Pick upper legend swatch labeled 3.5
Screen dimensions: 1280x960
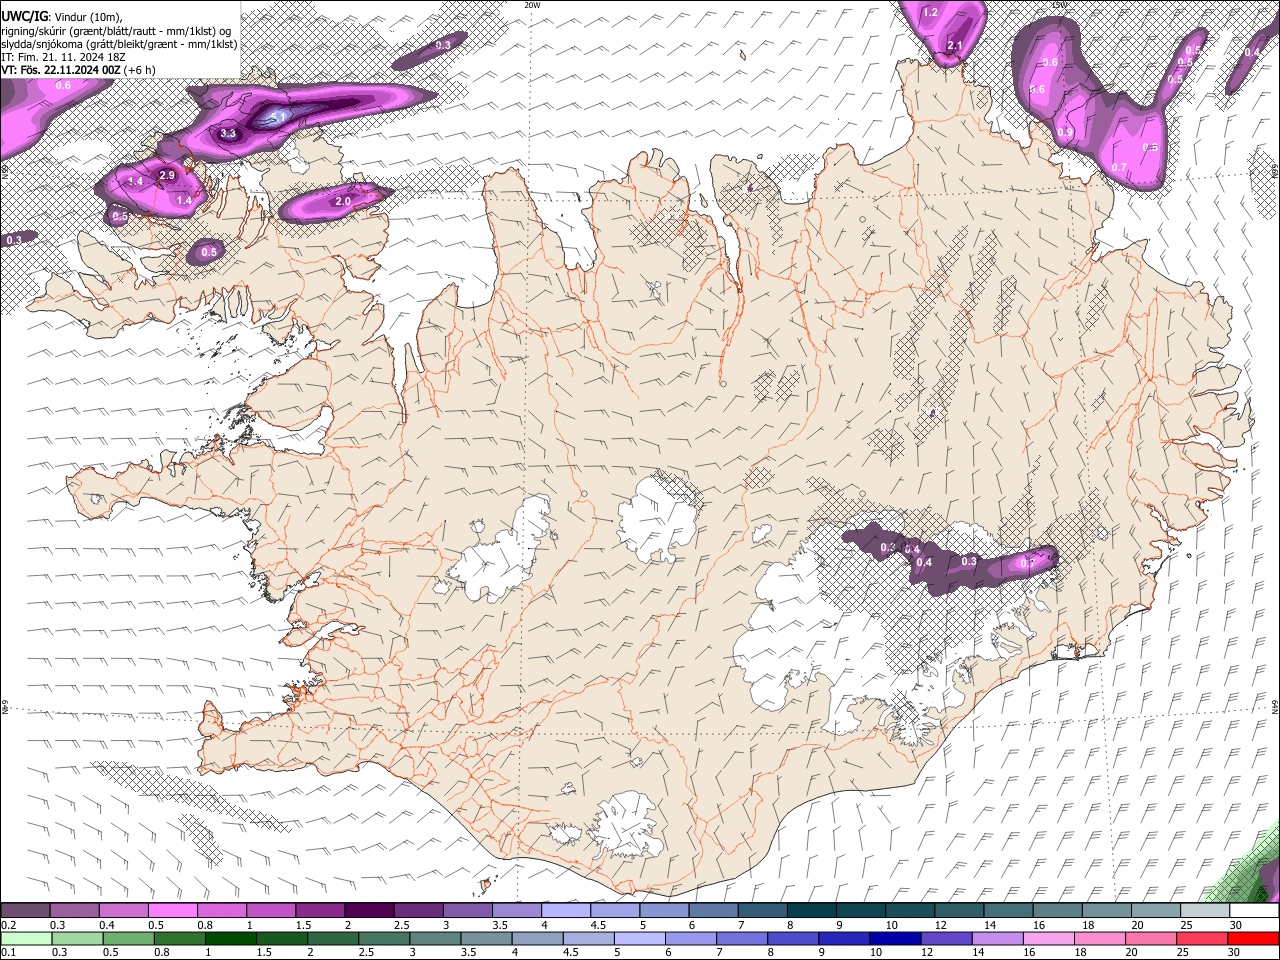point(517,911)
